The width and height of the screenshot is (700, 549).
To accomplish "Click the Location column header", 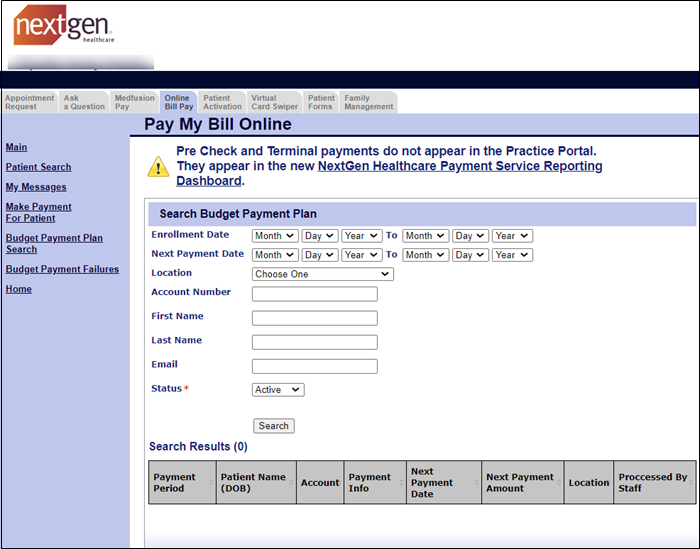I will pyautogui.click(x=589, y=482).
